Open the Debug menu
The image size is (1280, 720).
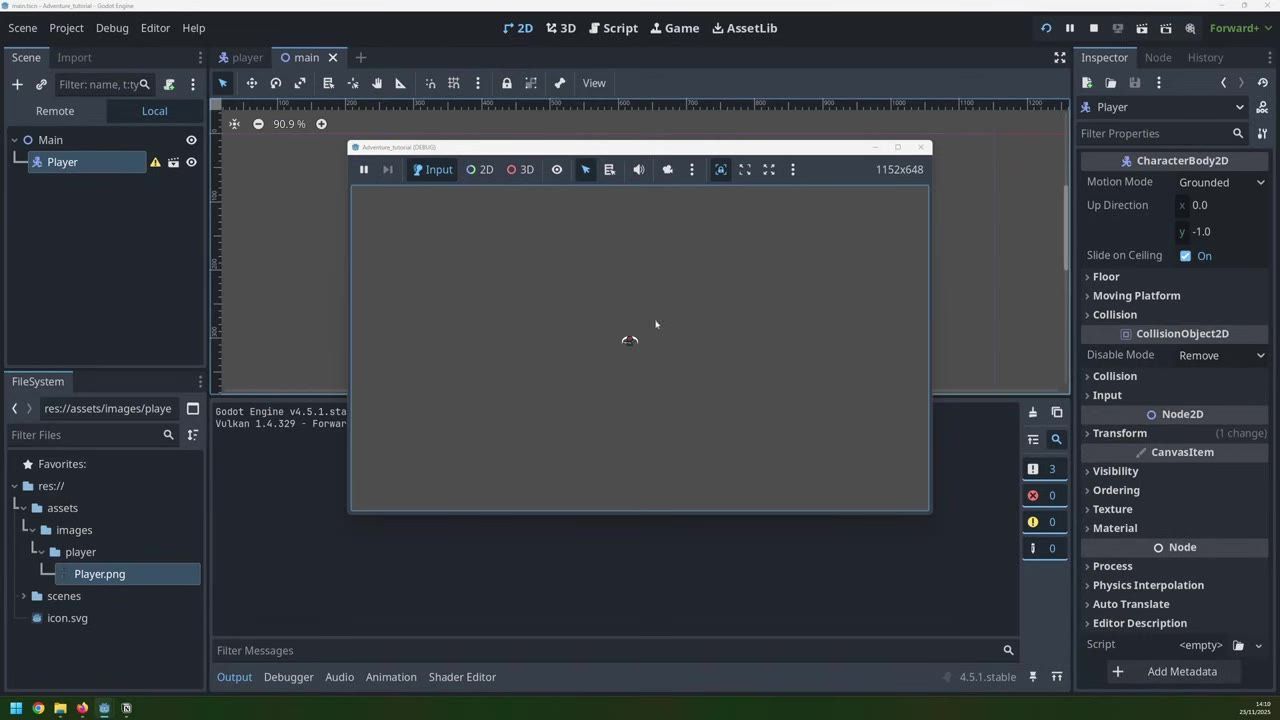click(x=112, y=28)
